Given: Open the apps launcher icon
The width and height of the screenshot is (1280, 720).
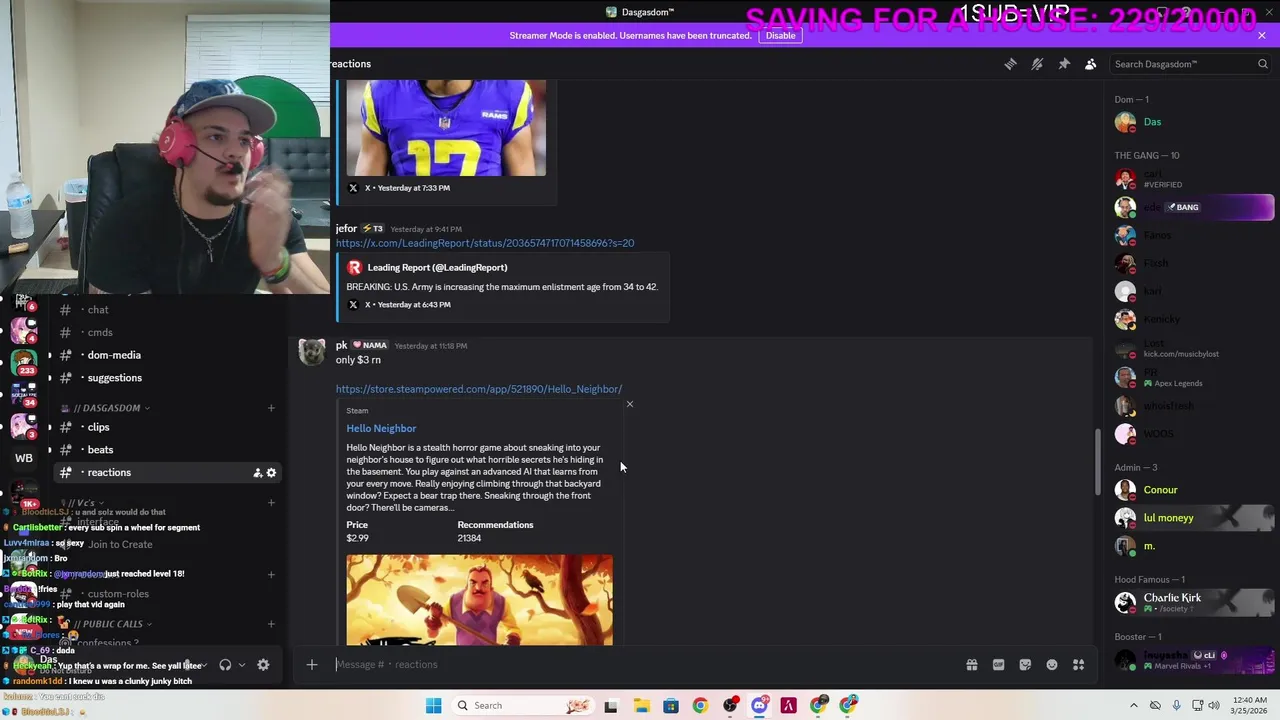Looking at the screenshot, I should pyautogui.click(x=1079, y=665).
